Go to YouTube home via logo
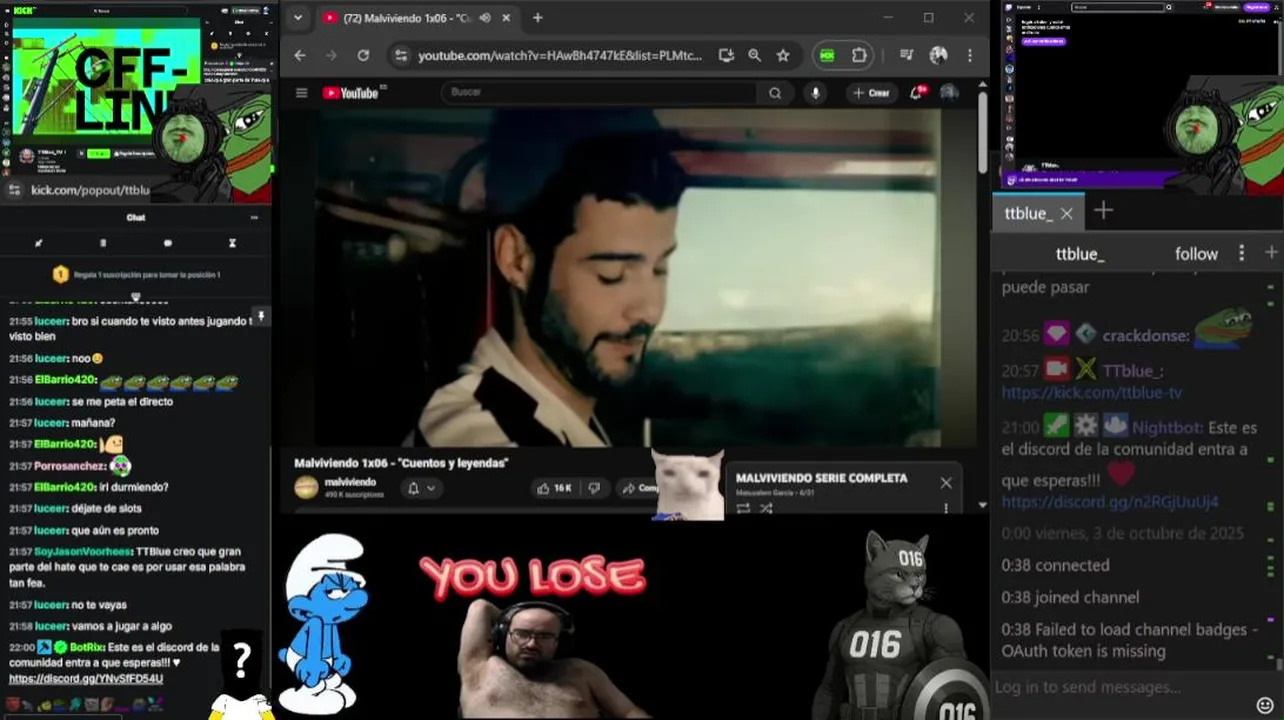Screen dimensions: 1284x720 [x=350, y=93]
